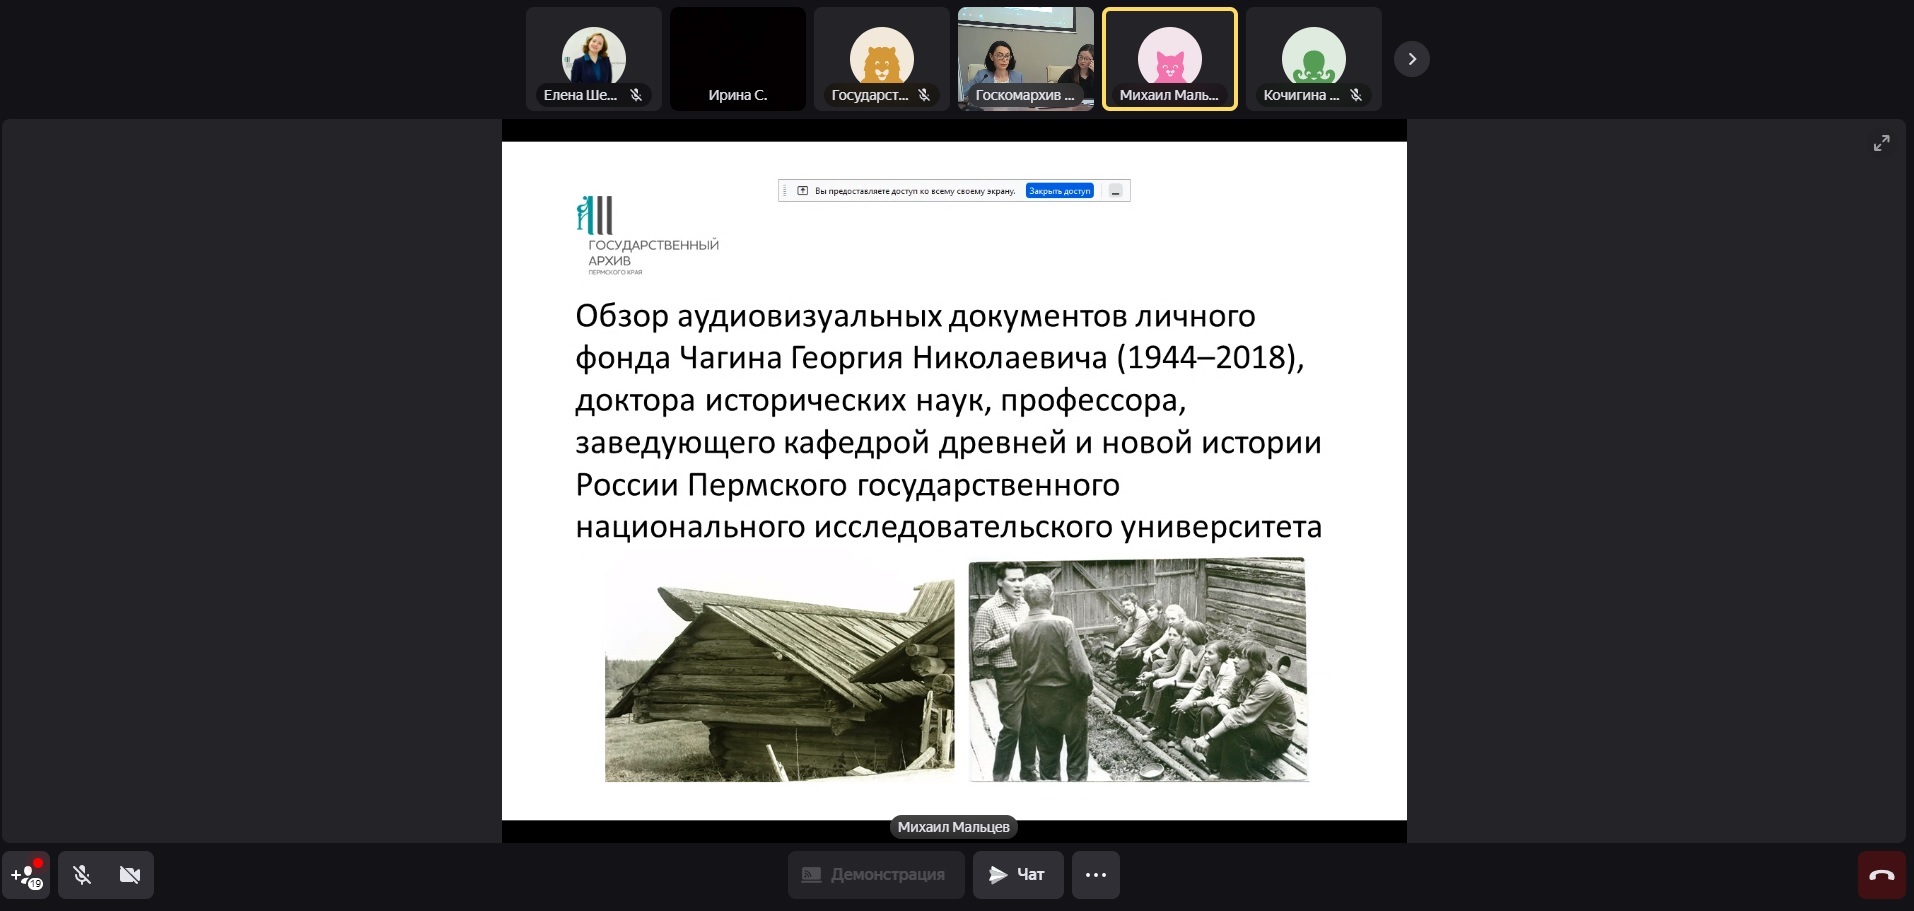This screenshot has height=911, width=1914.
Task: Show next participants with right chevron
Action: click(1411, 59)
